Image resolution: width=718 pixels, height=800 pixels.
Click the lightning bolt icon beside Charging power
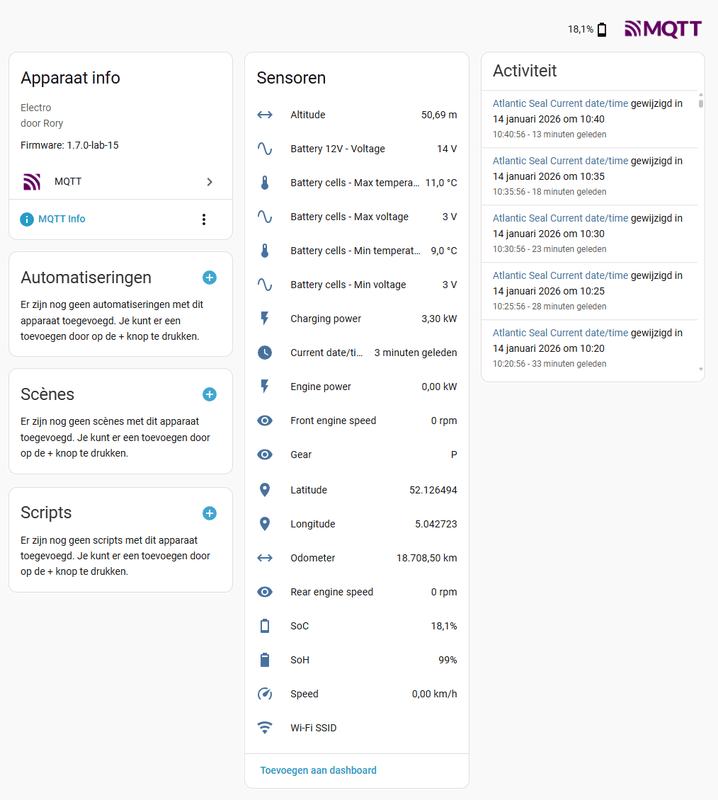pyautogui.click(x=264, y=318)
